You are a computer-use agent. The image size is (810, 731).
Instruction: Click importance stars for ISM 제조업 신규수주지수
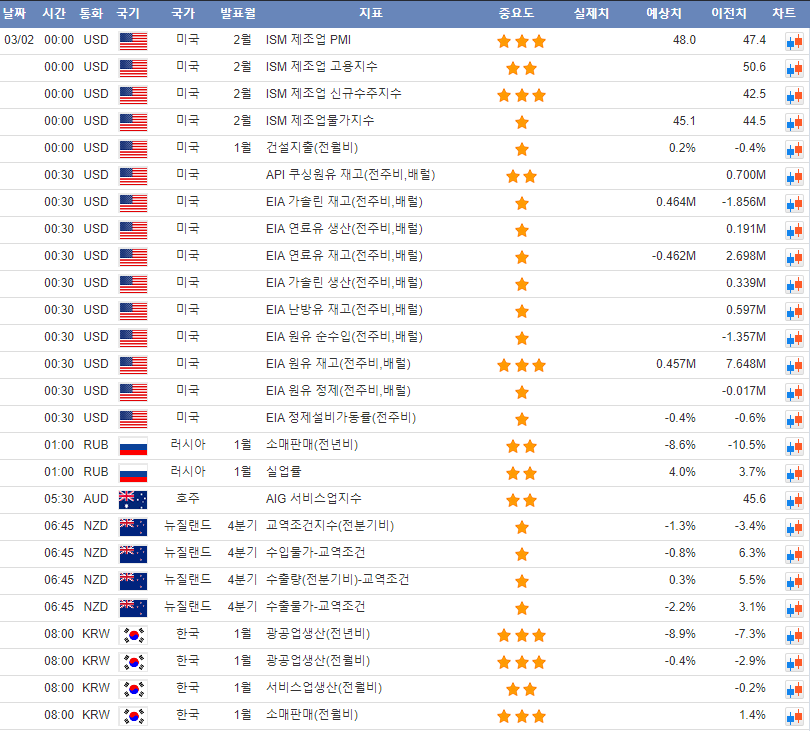tap(521, 95)
